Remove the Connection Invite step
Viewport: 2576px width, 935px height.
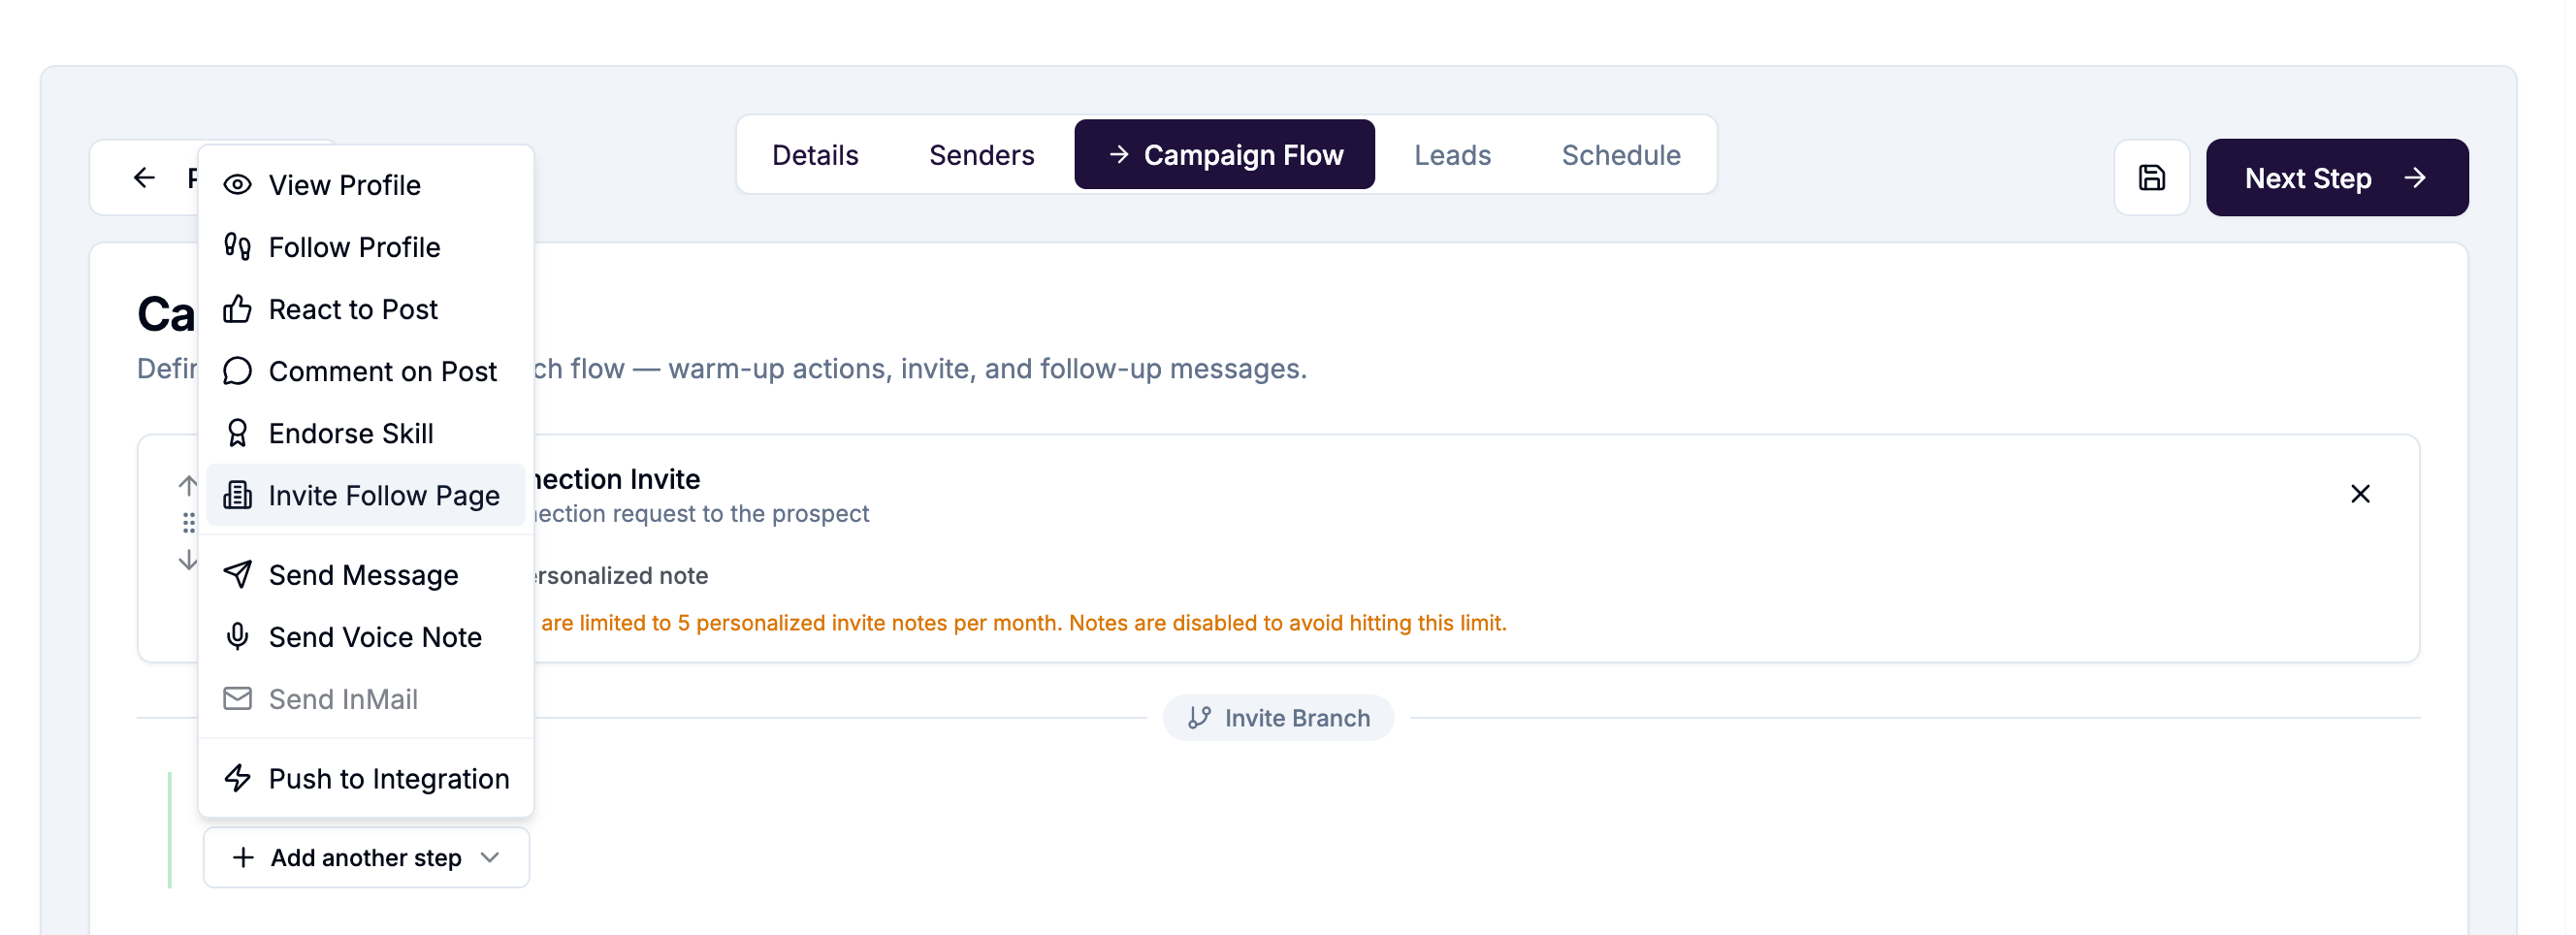2359,493
